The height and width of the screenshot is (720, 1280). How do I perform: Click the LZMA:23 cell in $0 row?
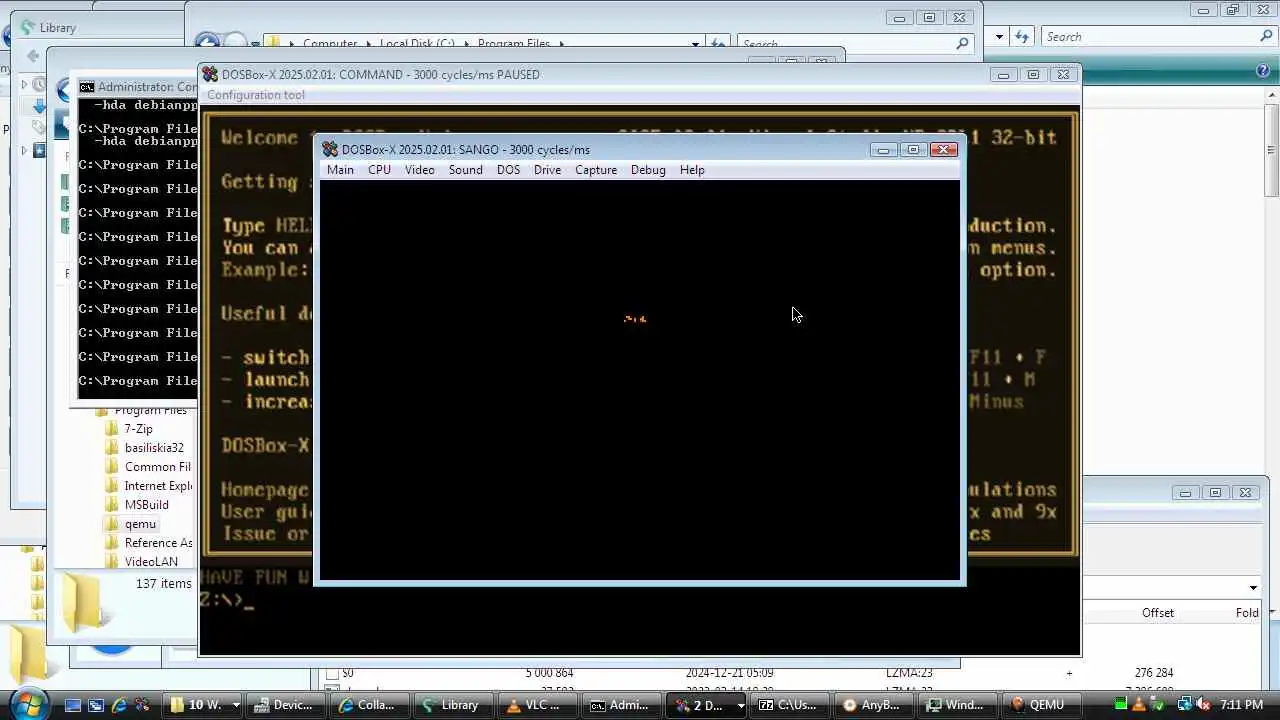click(908, 673)
